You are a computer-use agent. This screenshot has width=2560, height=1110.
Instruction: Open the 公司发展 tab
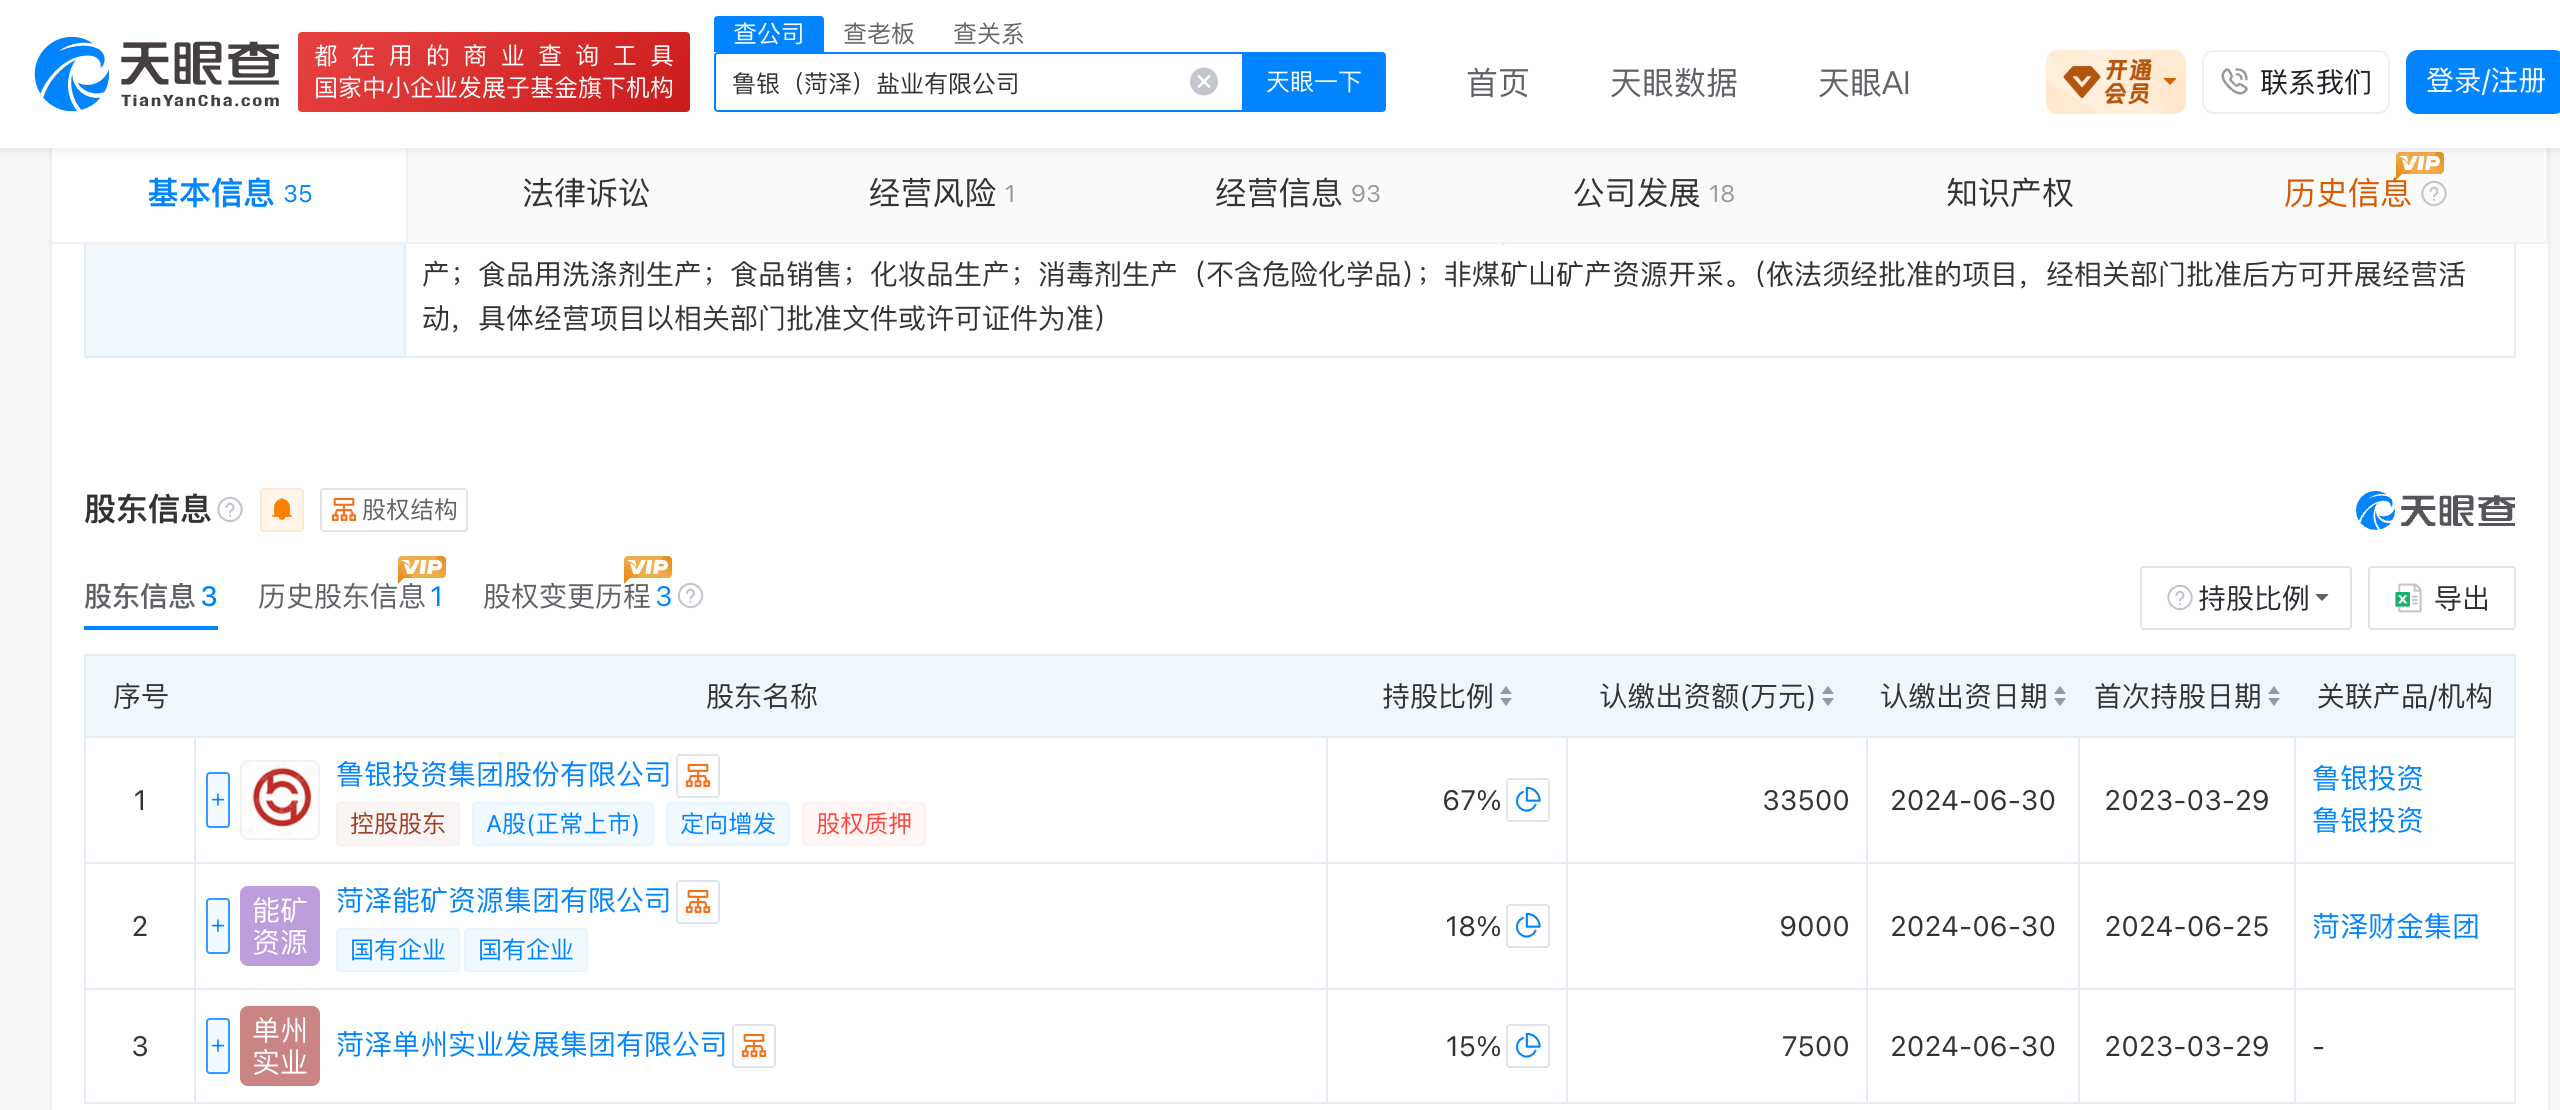coord(1654,193)
